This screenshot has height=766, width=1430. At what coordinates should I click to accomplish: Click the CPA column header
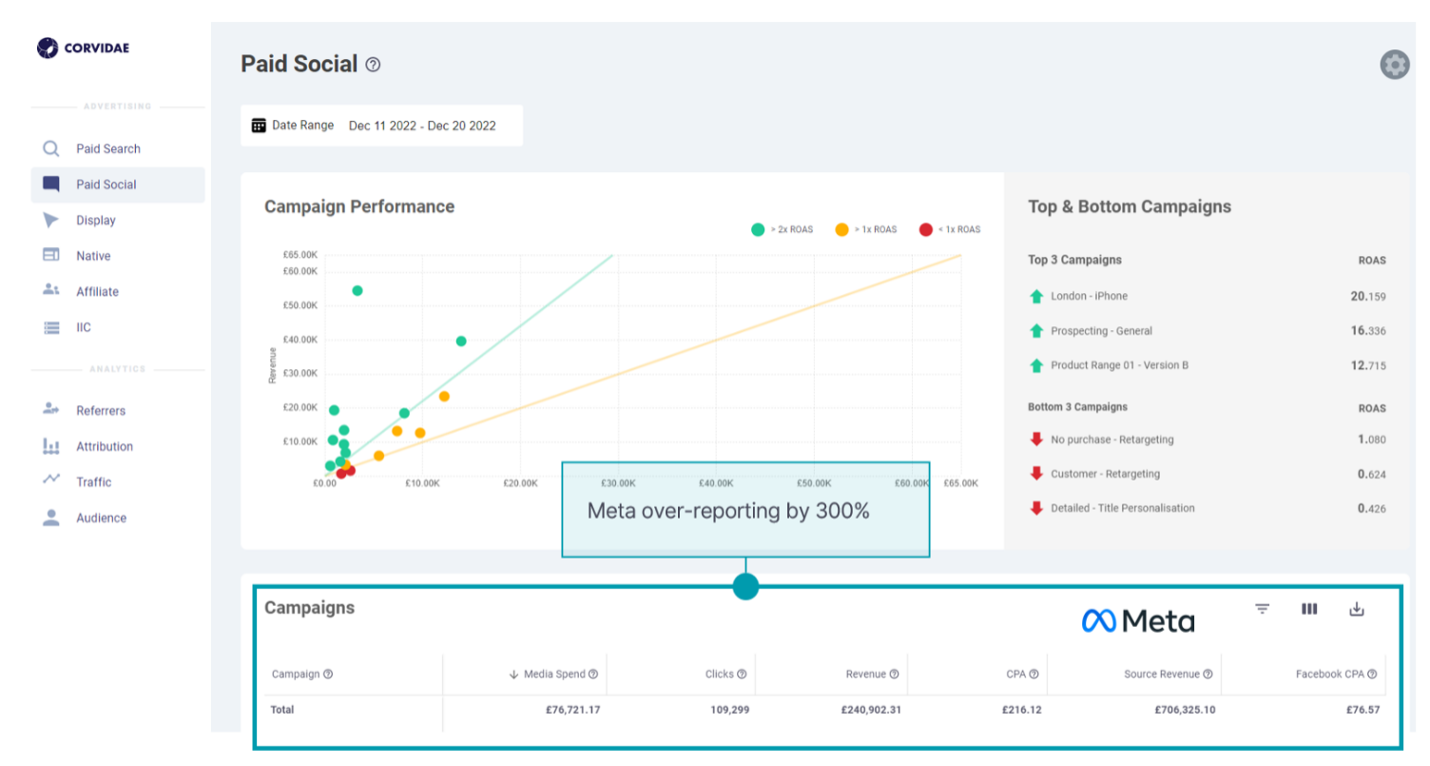[1016, 674]
